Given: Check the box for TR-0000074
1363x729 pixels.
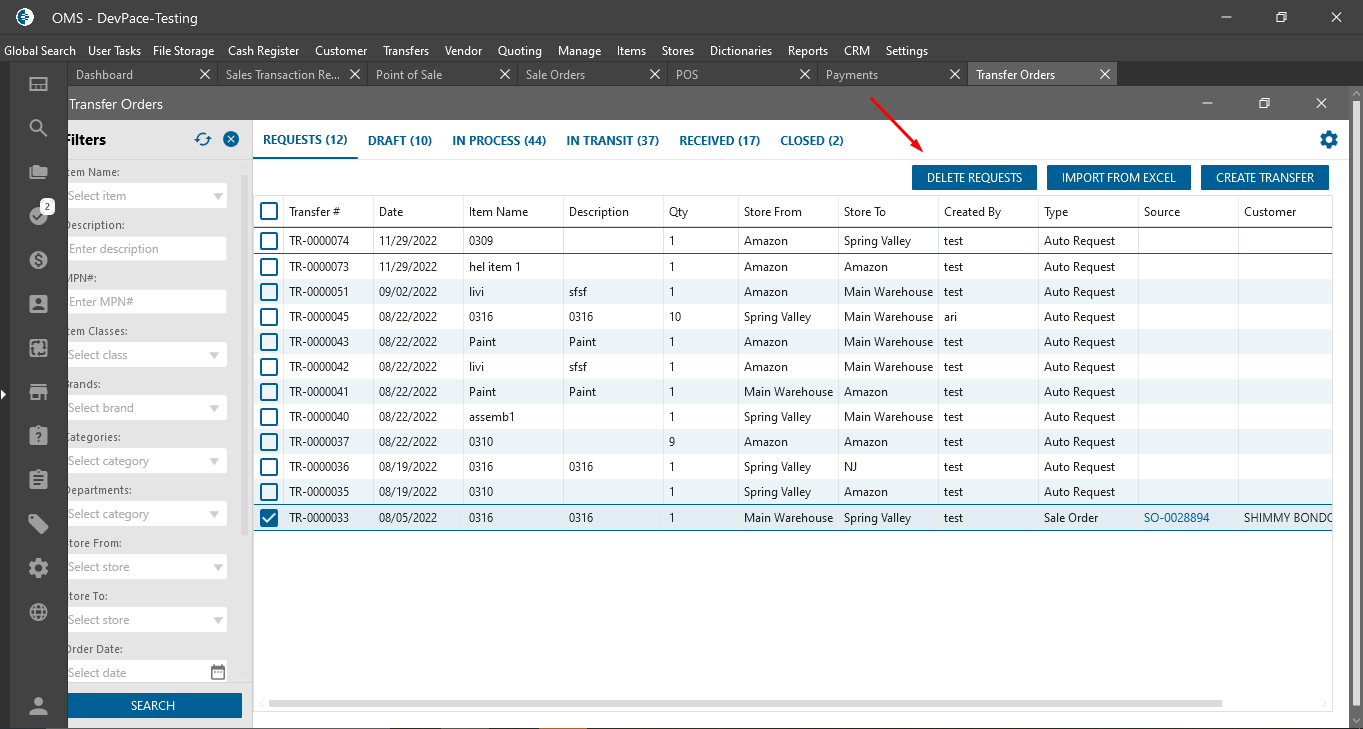Looking at the screenshot, I should (x=269, y=241).
